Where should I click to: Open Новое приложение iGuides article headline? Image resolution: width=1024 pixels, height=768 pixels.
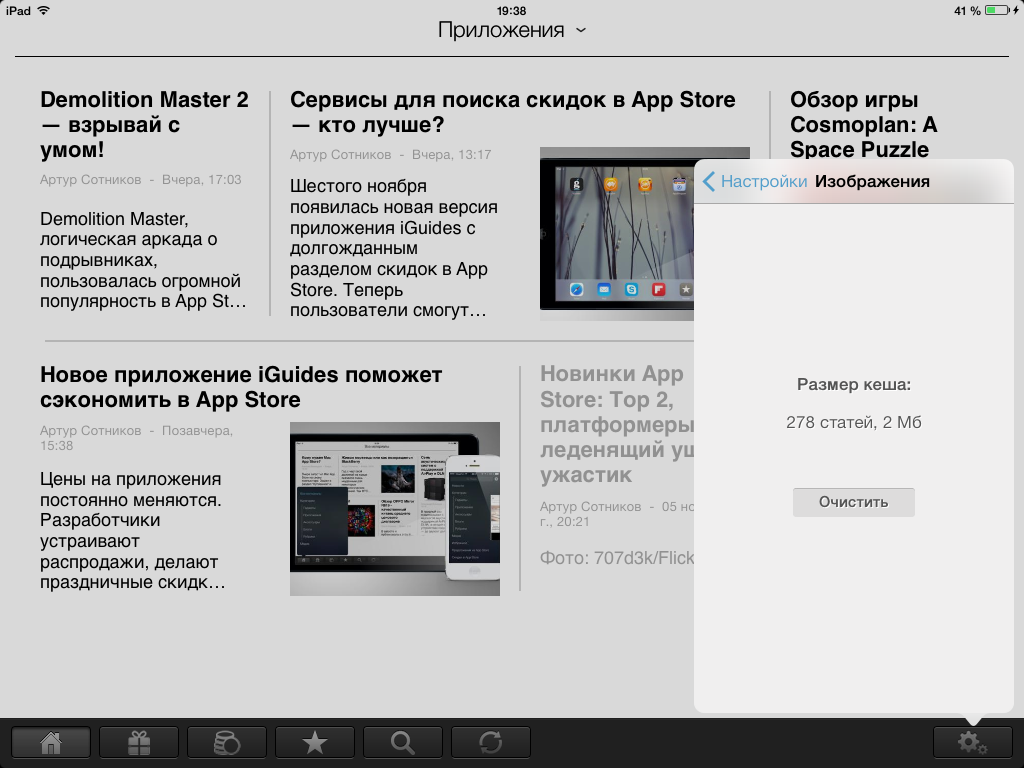(241, 387)
